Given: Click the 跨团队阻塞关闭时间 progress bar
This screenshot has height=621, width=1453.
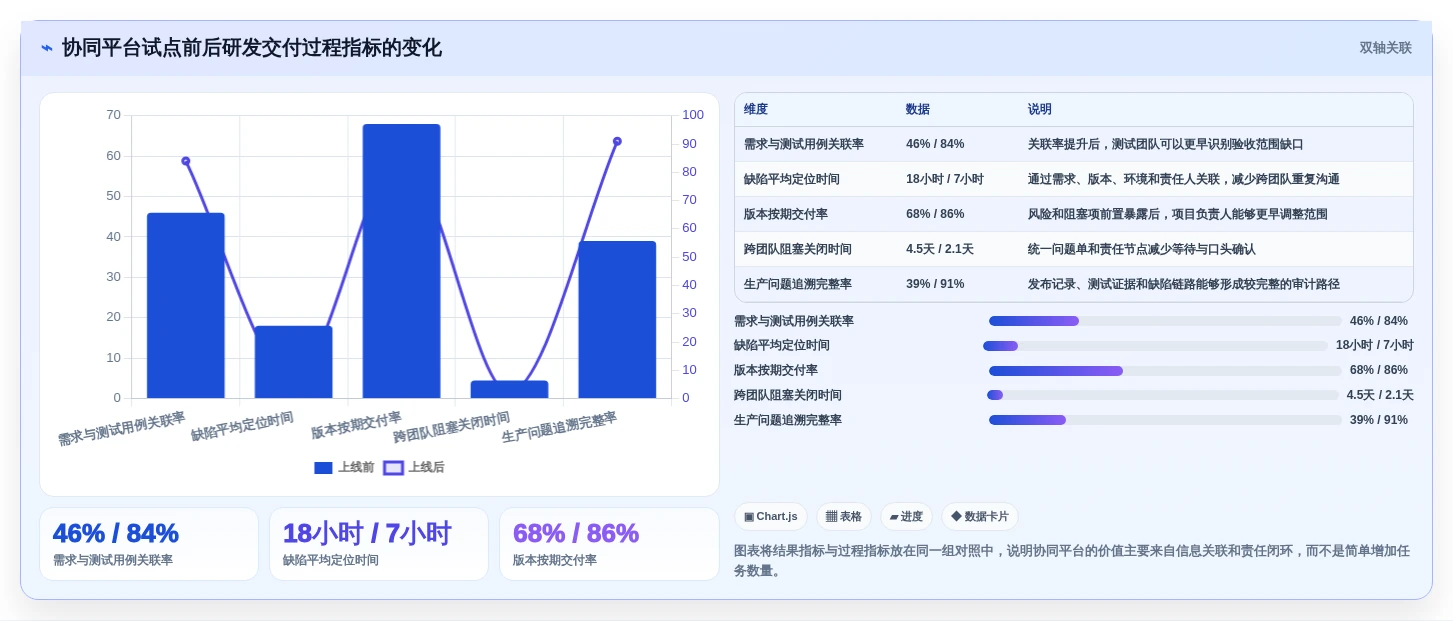Looking at the screenshot, I should 1162,395.
